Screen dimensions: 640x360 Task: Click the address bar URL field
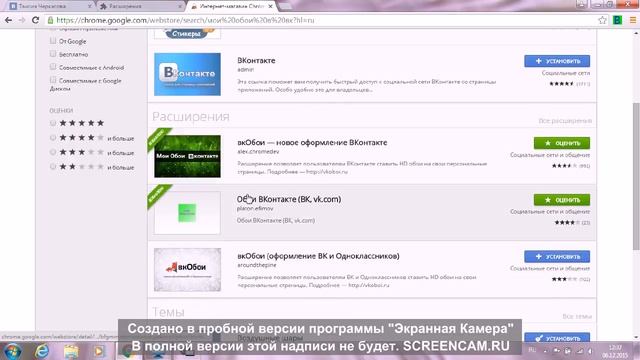click(x=322, y=20)
